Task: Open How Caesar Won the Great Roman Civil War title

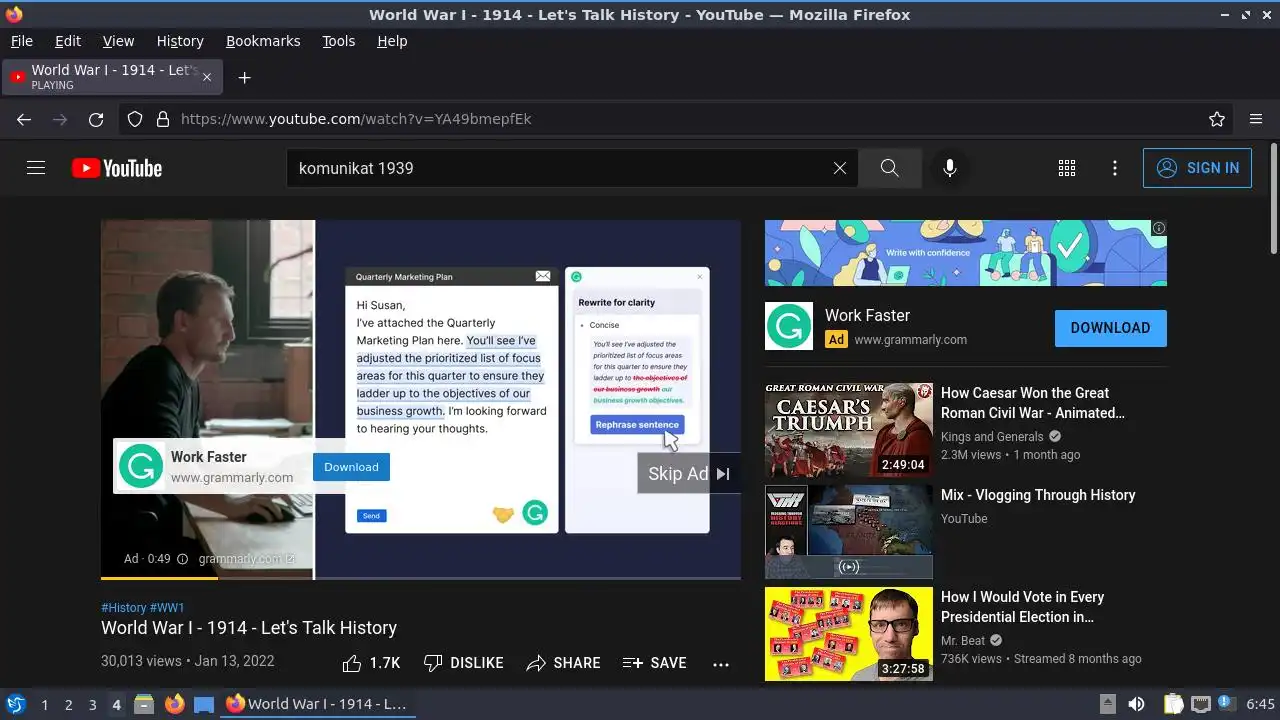Action: click(1033, 403)
